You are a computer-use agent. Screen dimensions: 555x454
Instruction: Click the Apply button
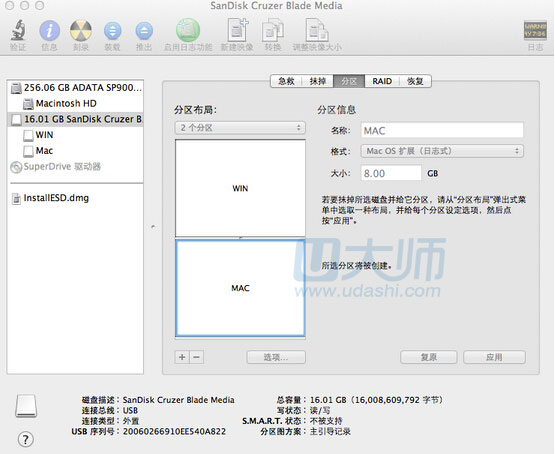(x=494, y=357)
